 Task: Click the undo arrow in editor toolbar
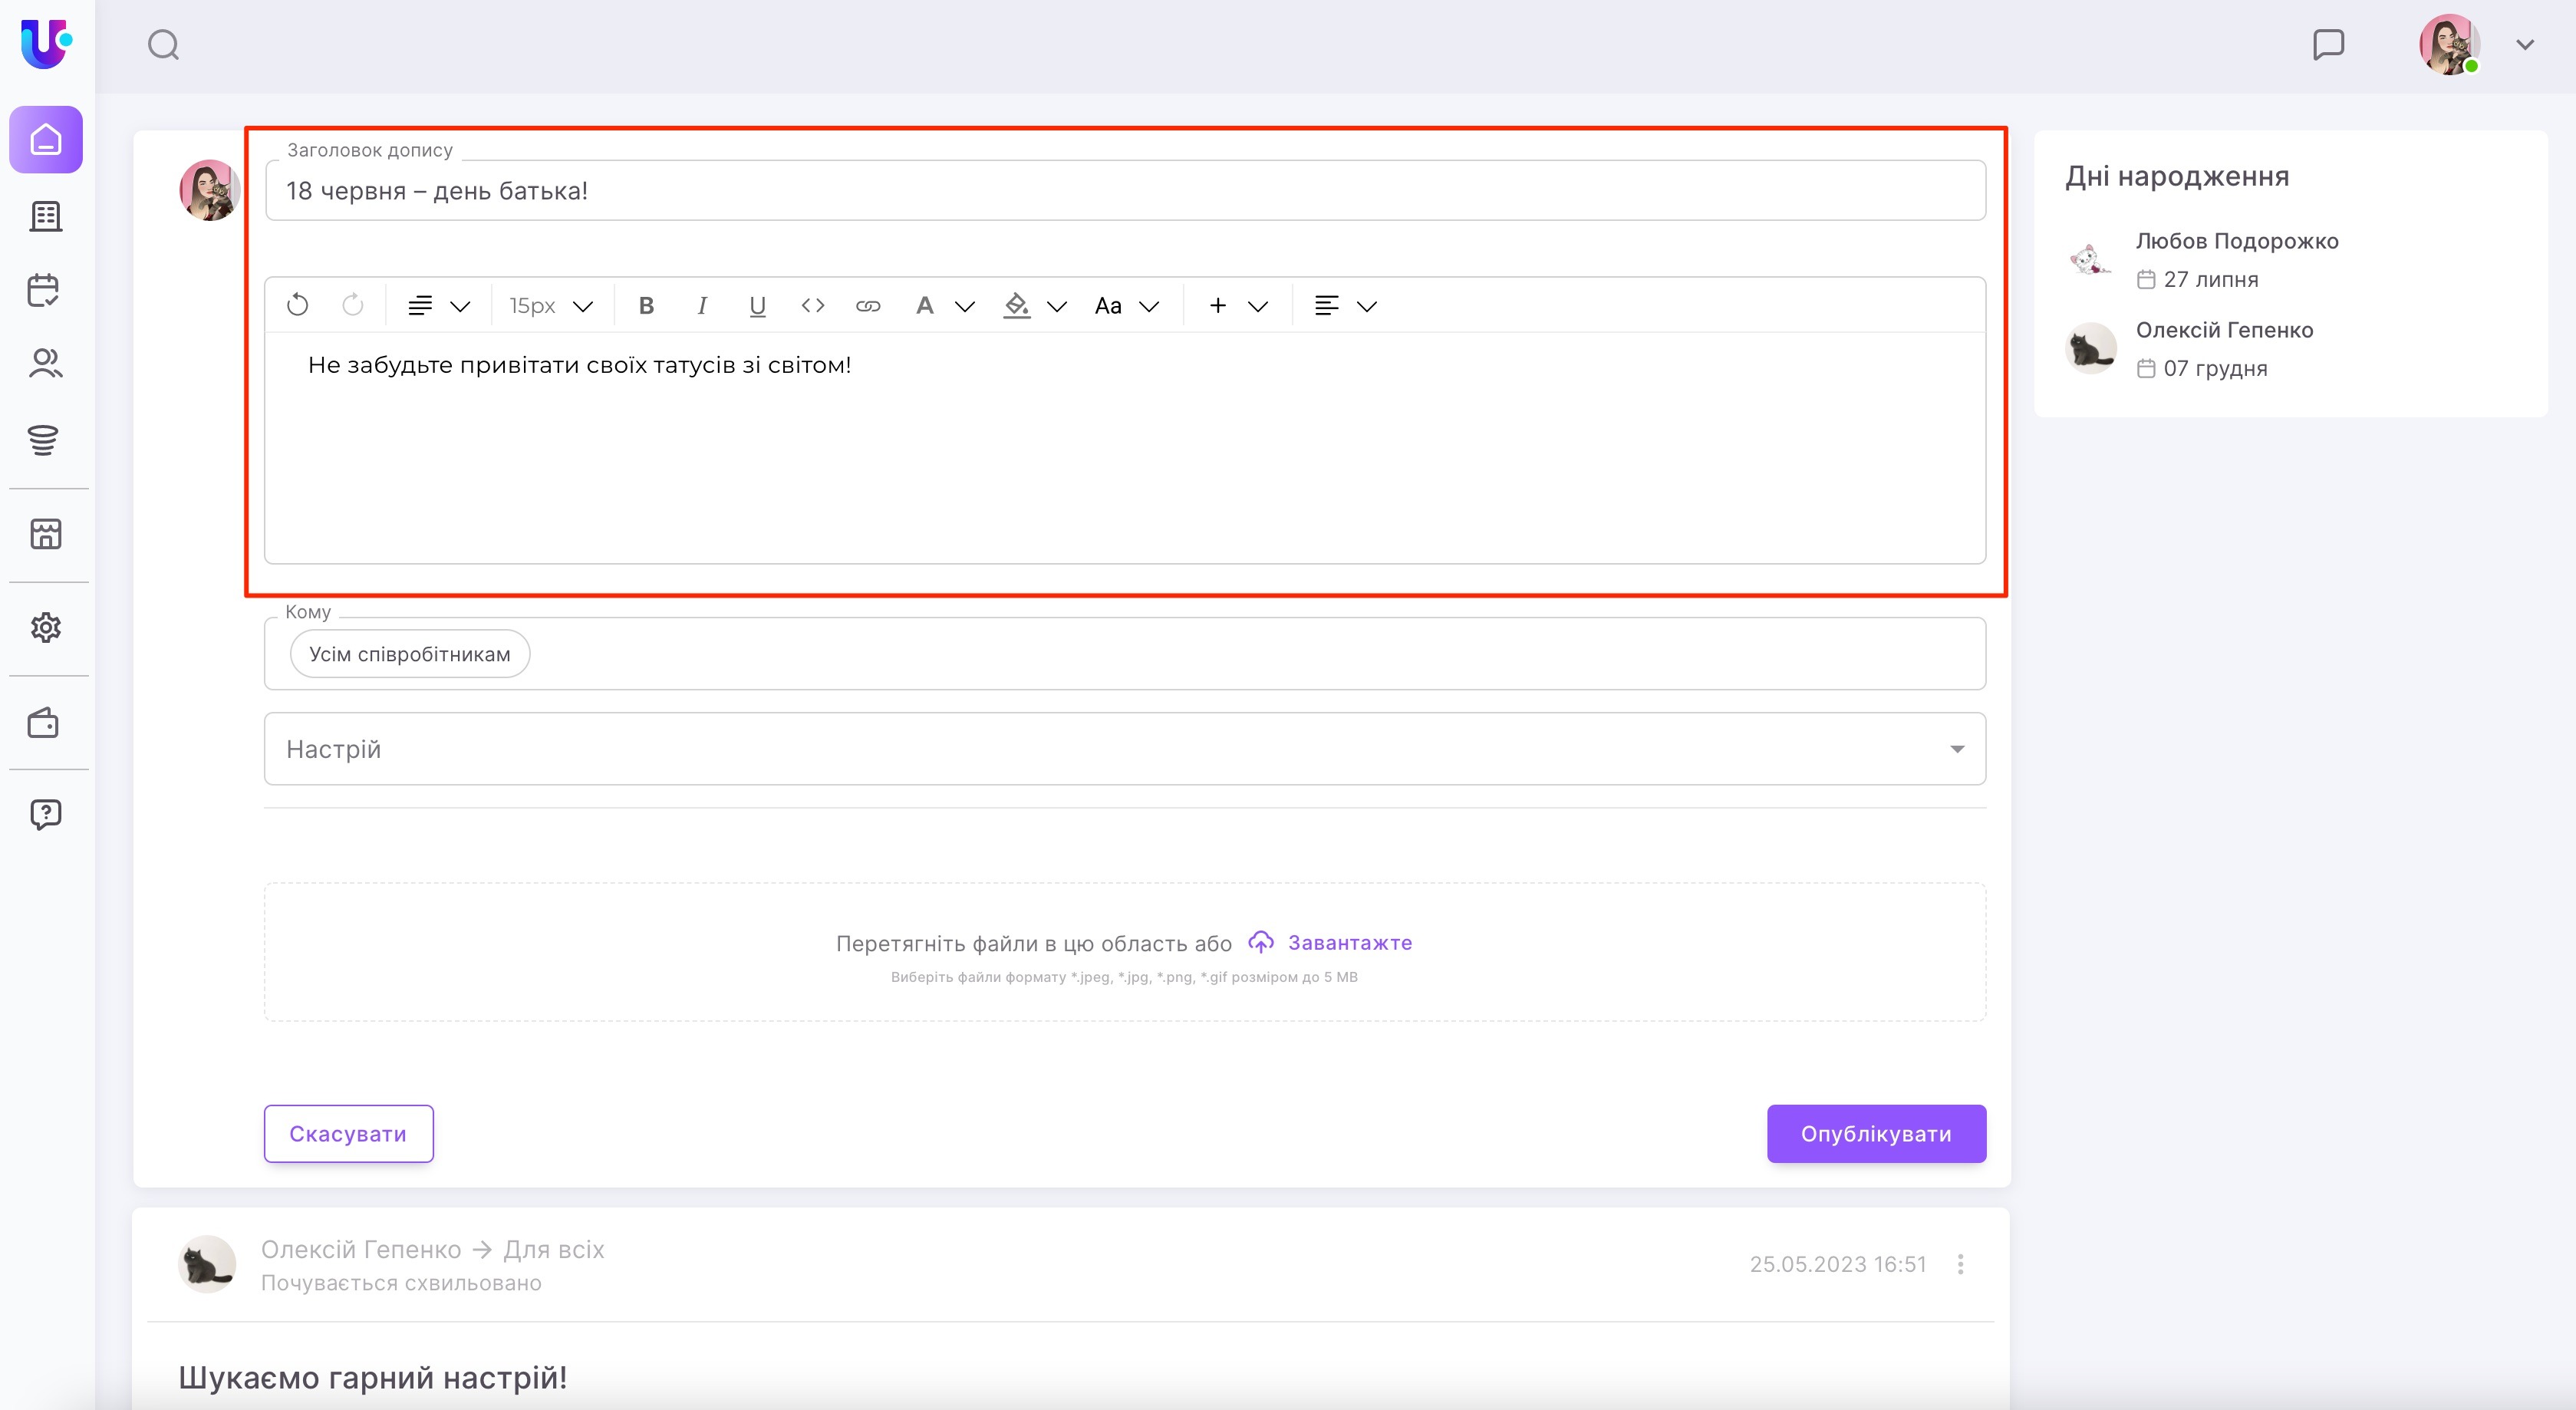pos(297,305)
